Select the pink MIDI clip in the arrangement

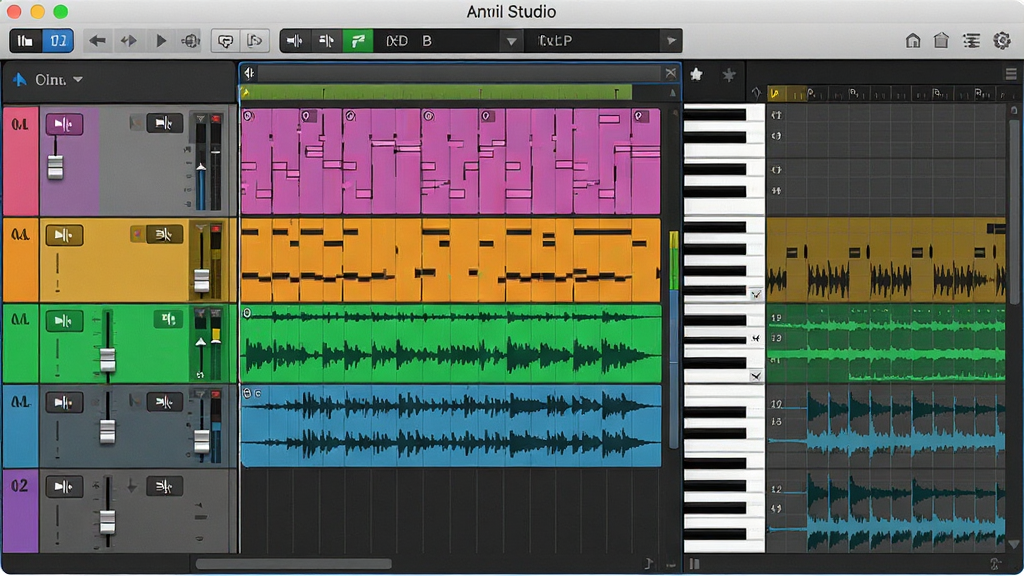point(451,161)
